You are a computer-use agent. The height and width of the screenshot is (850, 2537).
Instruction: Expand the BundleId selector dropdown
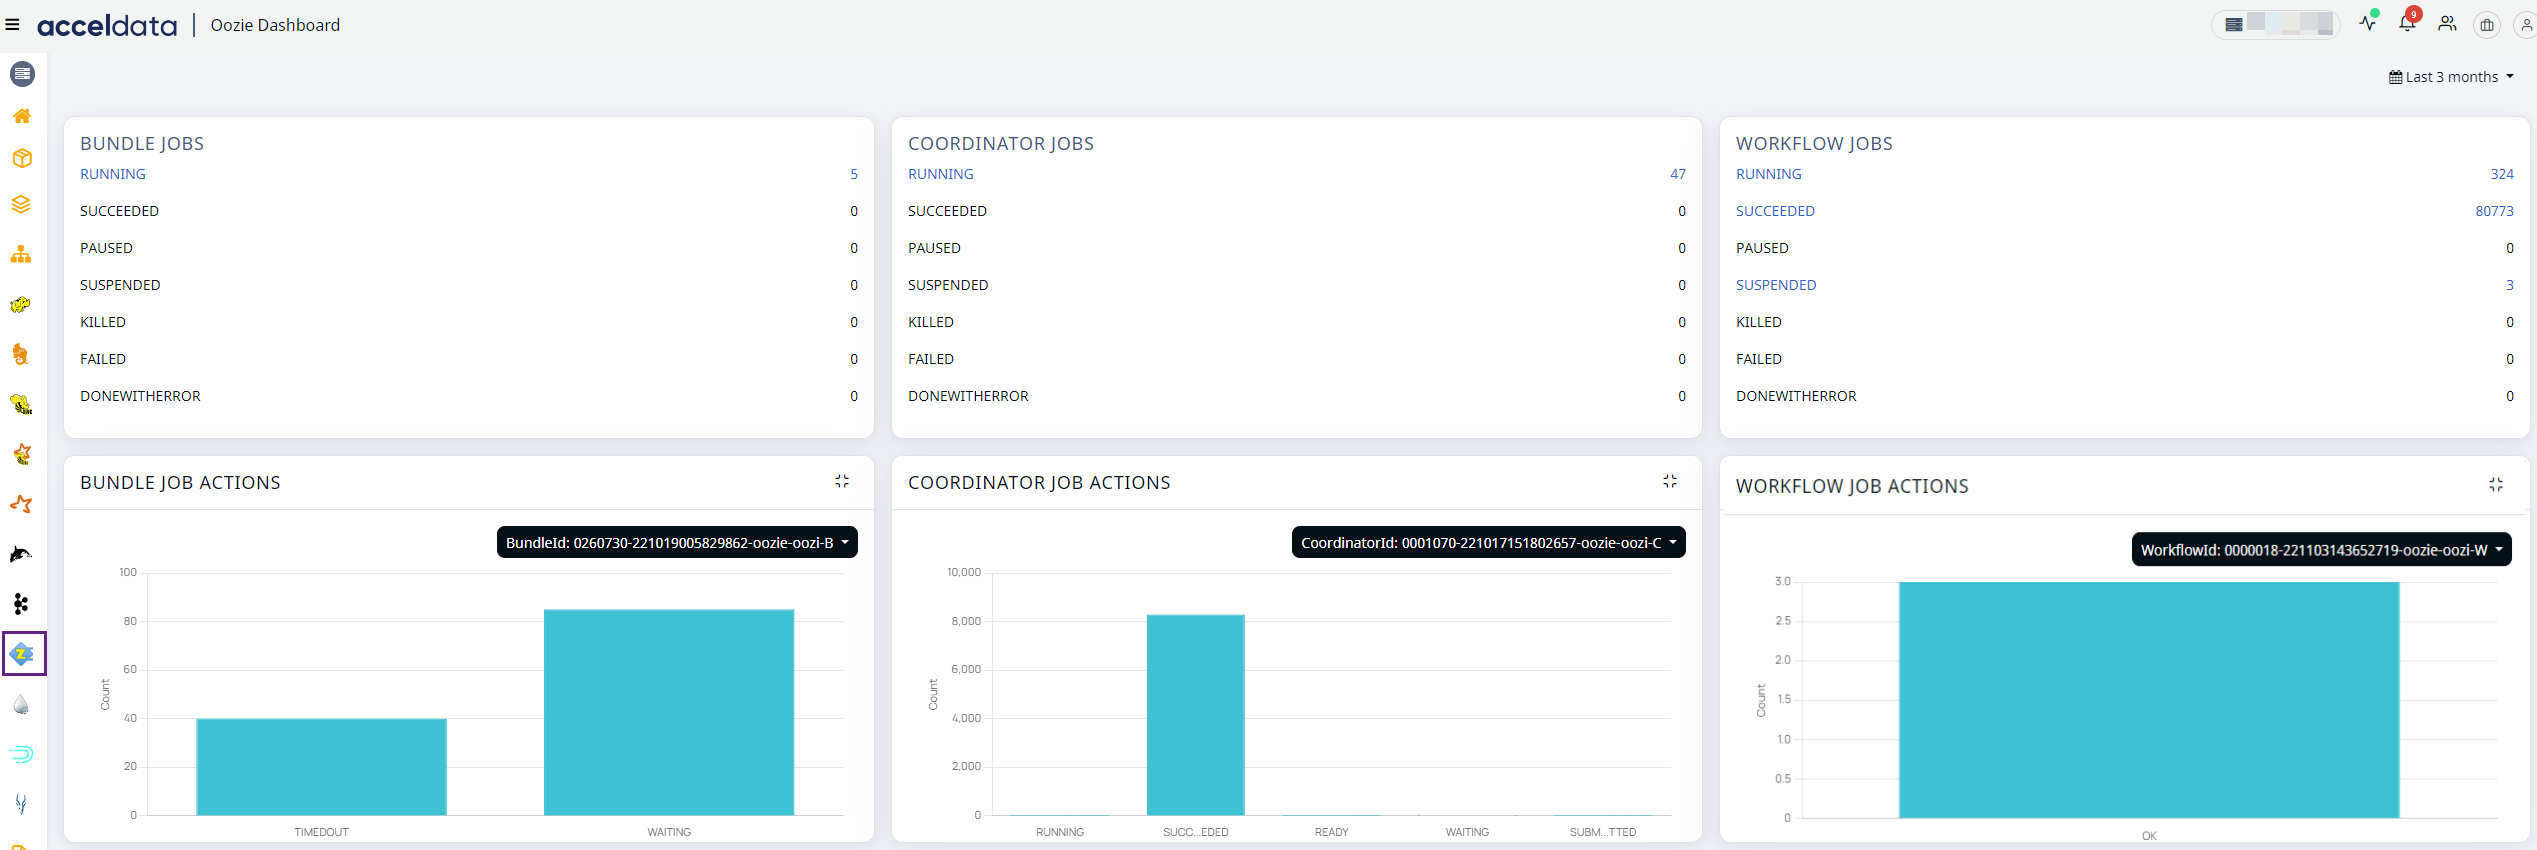coord(677,542)
